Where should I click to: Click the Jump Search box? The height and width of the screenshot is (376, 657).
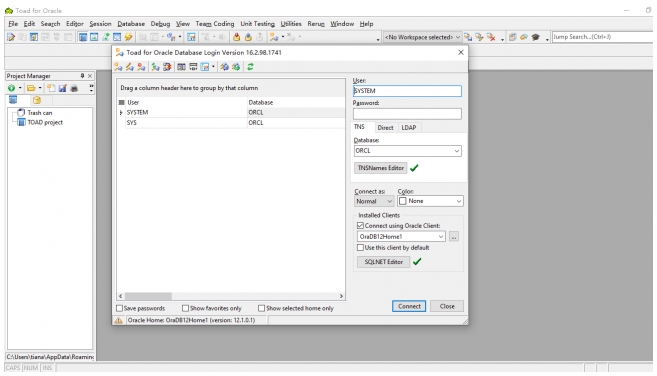(602, 37)
